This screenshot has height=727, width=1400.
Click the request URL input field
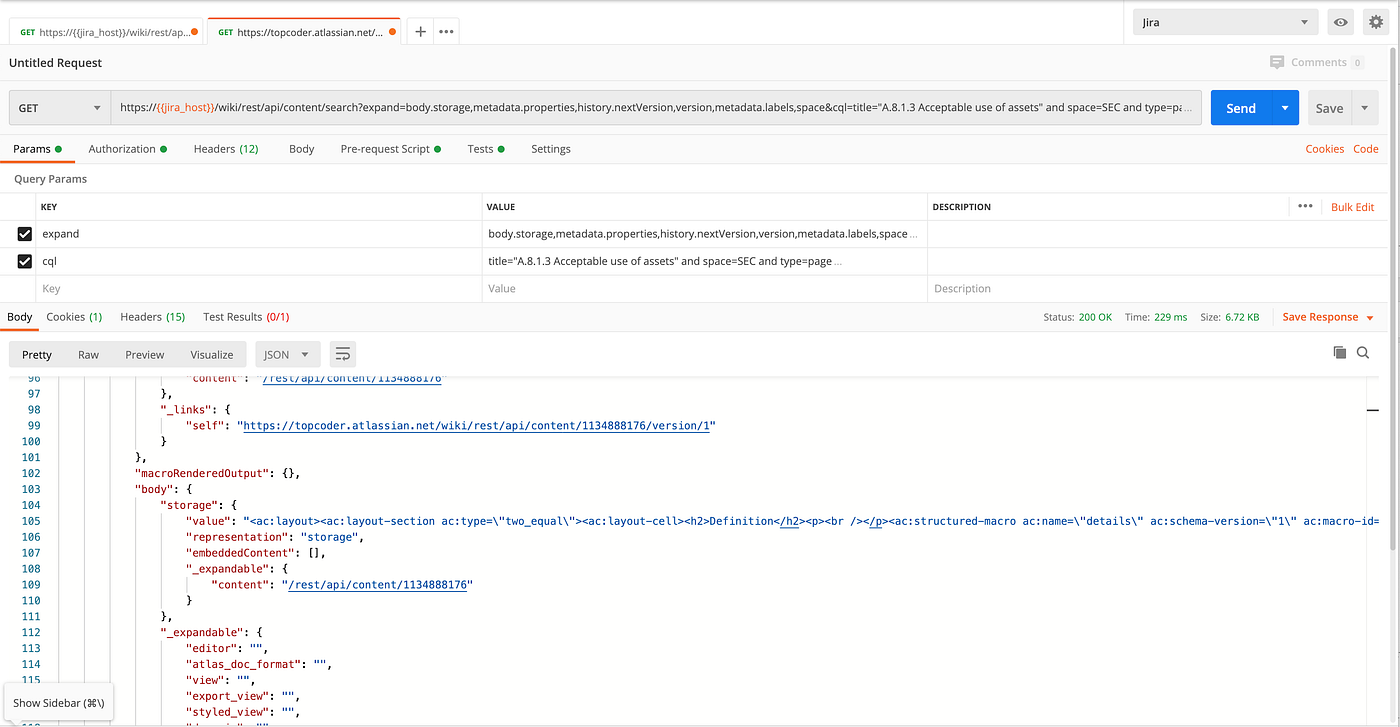650,107
